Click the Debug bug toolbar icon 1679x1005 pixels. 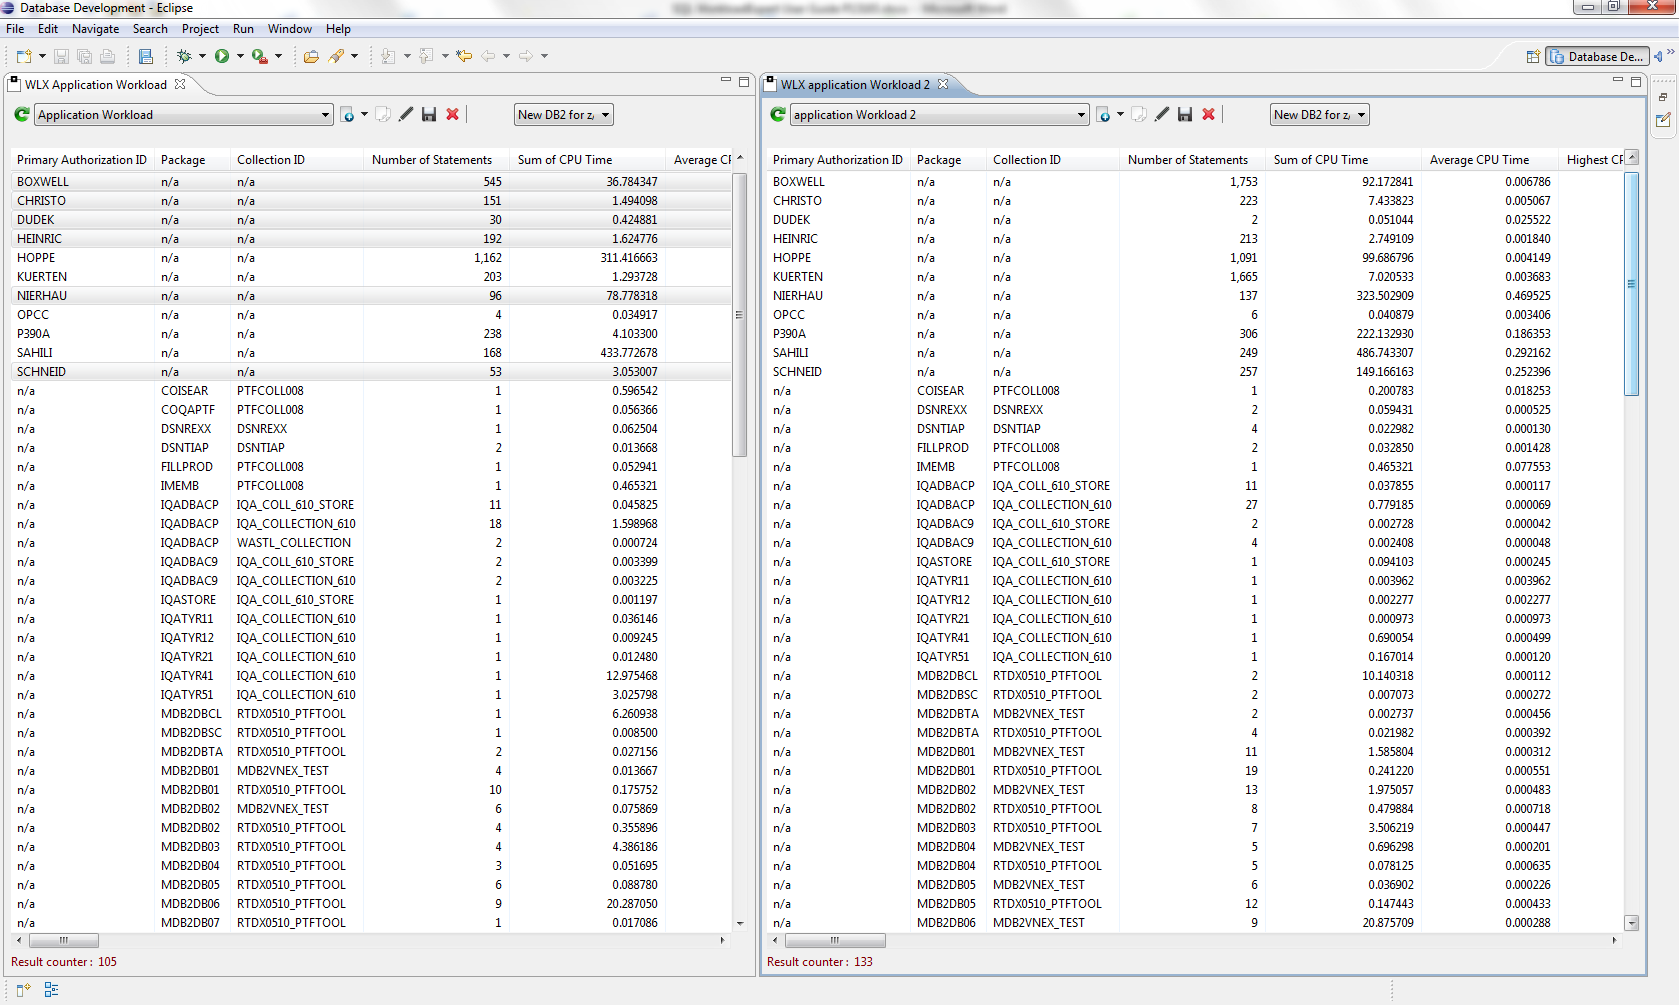click(184, 56)
